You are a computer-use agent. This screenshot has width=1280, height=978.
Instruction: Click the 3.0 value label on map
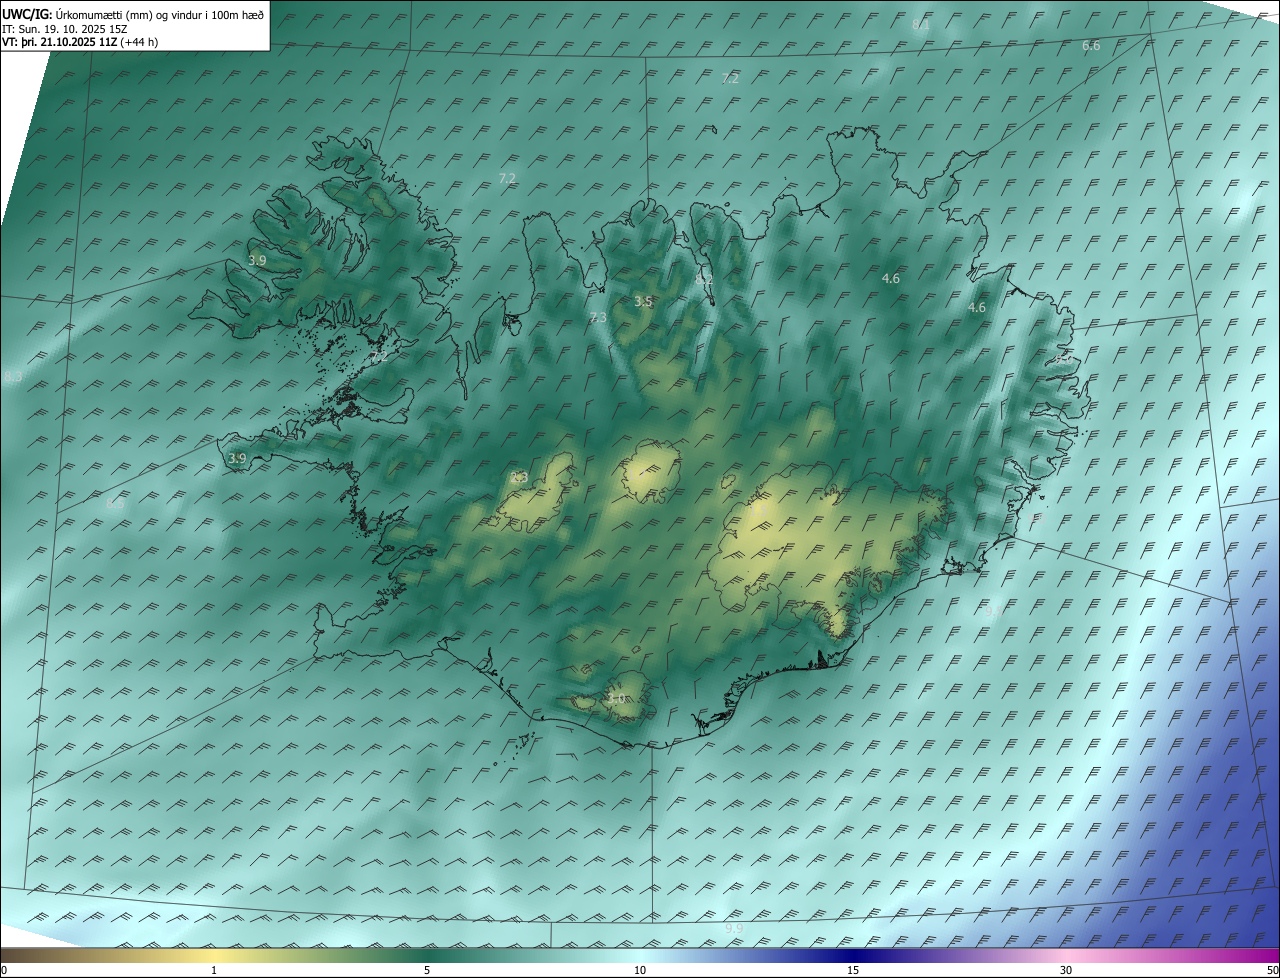(615, 698)
